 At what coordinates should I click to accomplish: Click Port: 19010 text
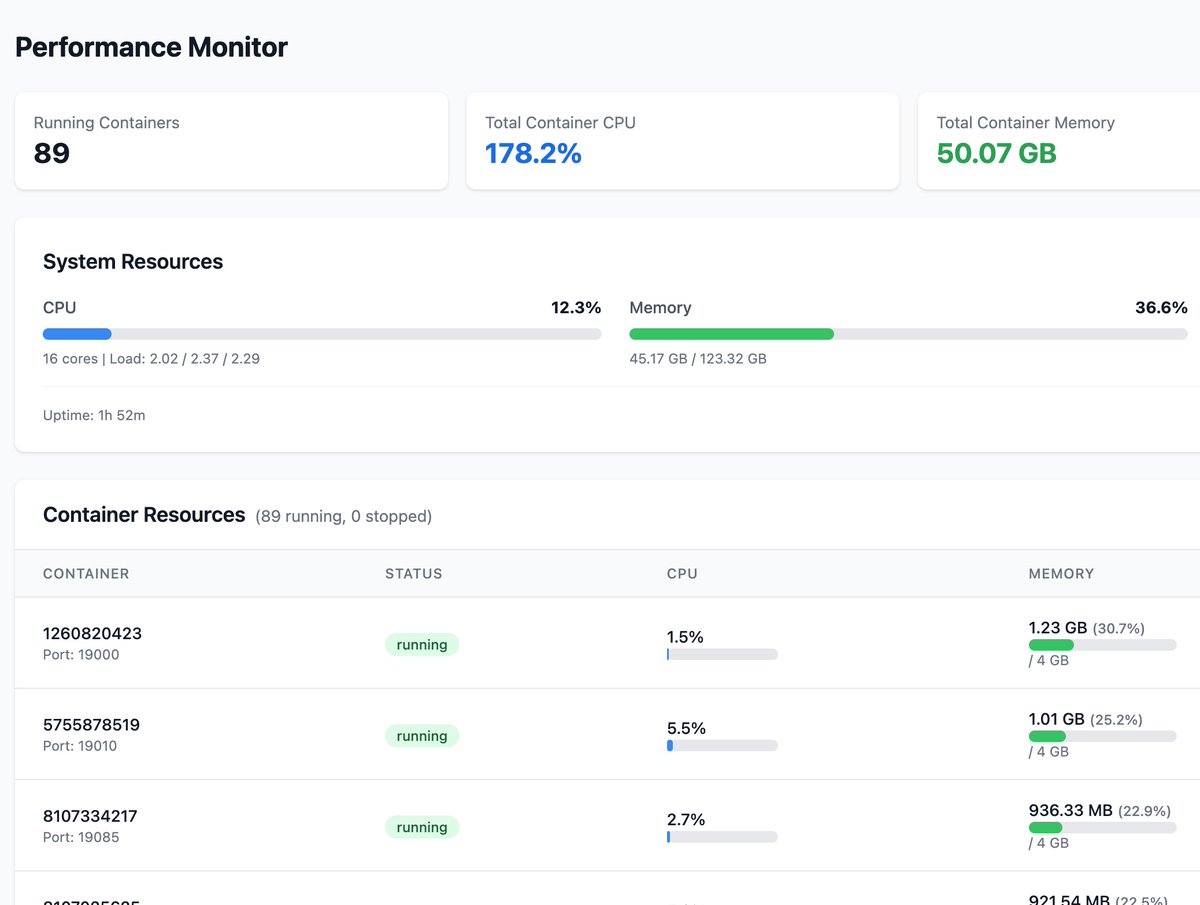click(x=80, y=746)
